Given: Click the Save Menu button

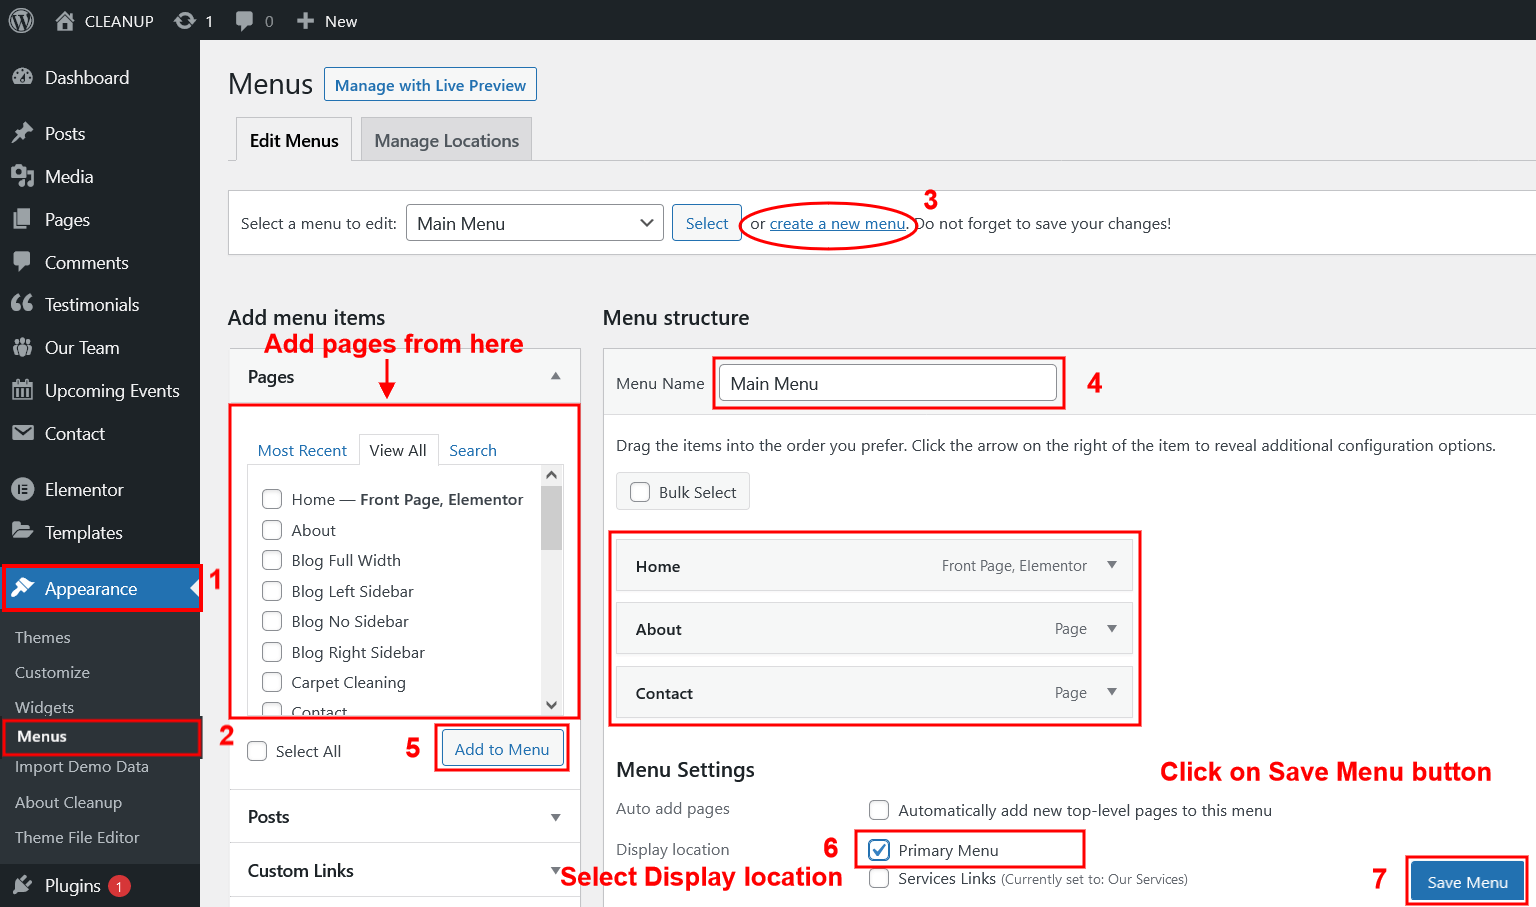Looking at the screenshot, I should click(1467, 882).
